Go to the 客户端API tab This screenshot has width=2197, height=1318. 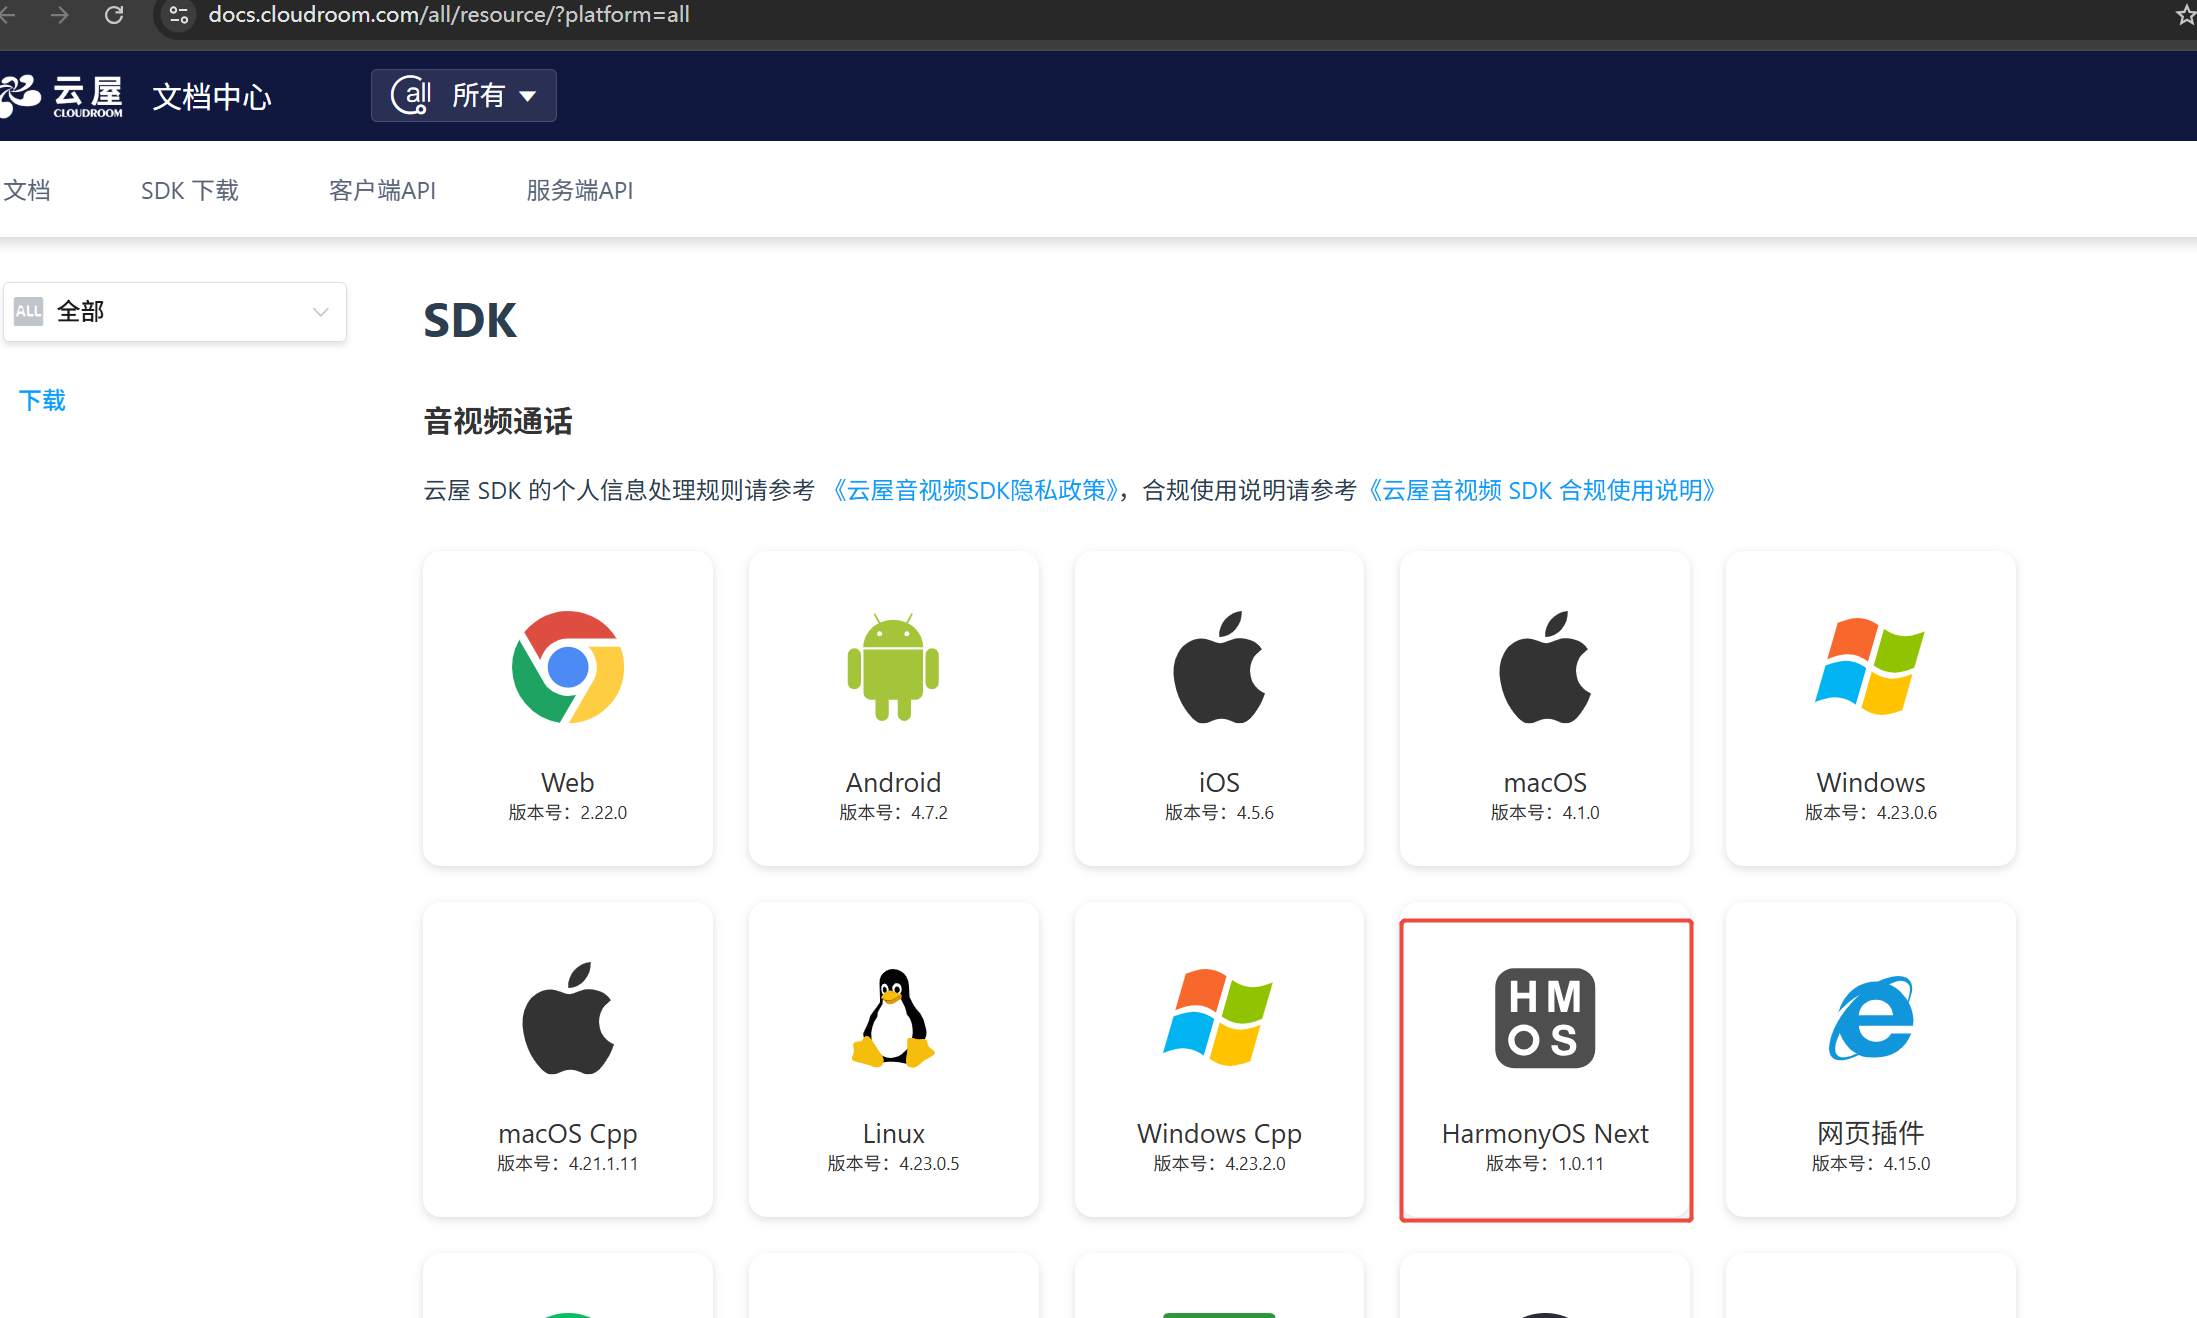pos(382,190)
